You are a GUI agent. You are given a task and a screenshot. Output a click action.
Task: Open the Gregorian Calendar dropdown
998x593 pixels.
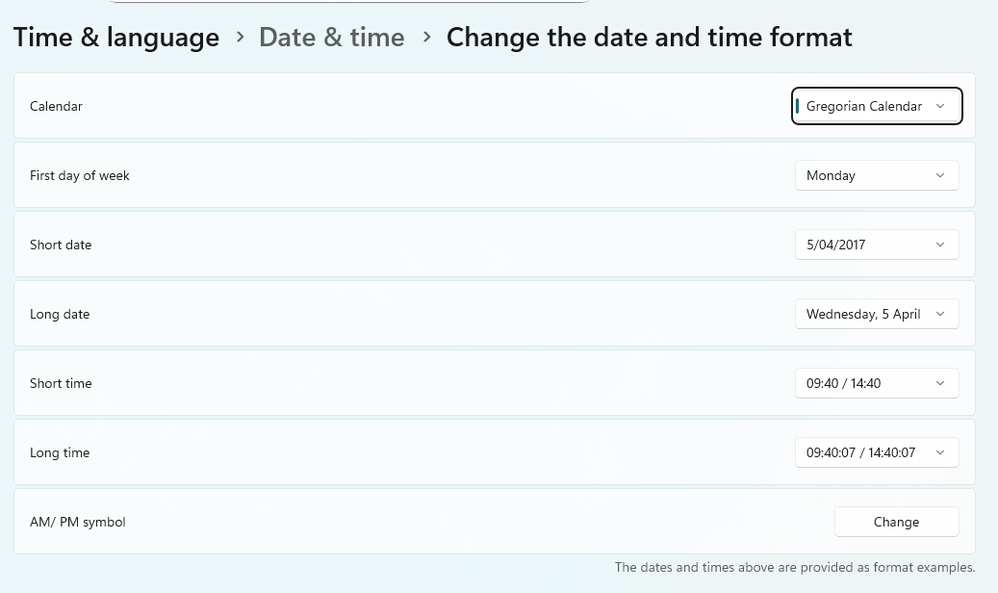click(x=876, y=106)
